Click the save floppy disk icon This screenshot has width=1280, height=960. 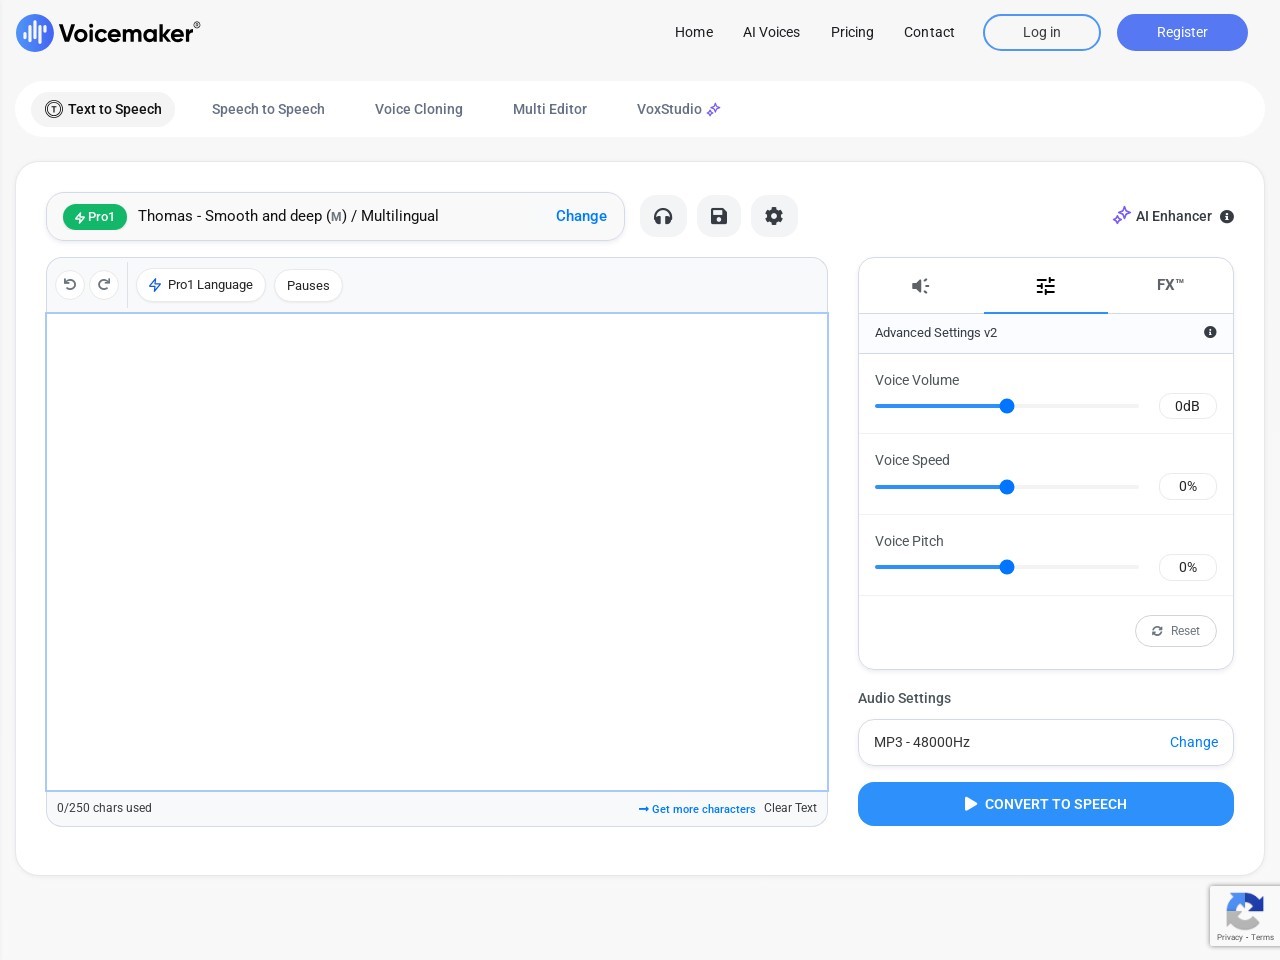719,216
